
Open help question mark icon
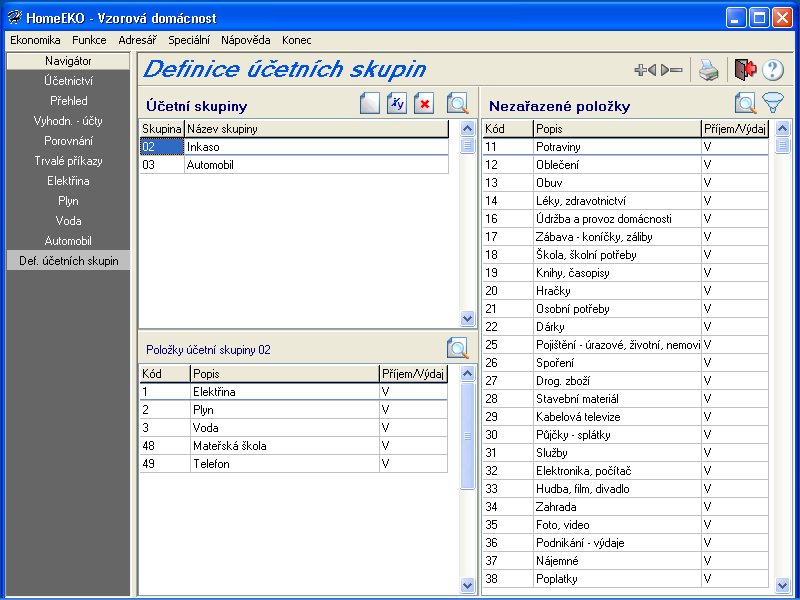772,70
